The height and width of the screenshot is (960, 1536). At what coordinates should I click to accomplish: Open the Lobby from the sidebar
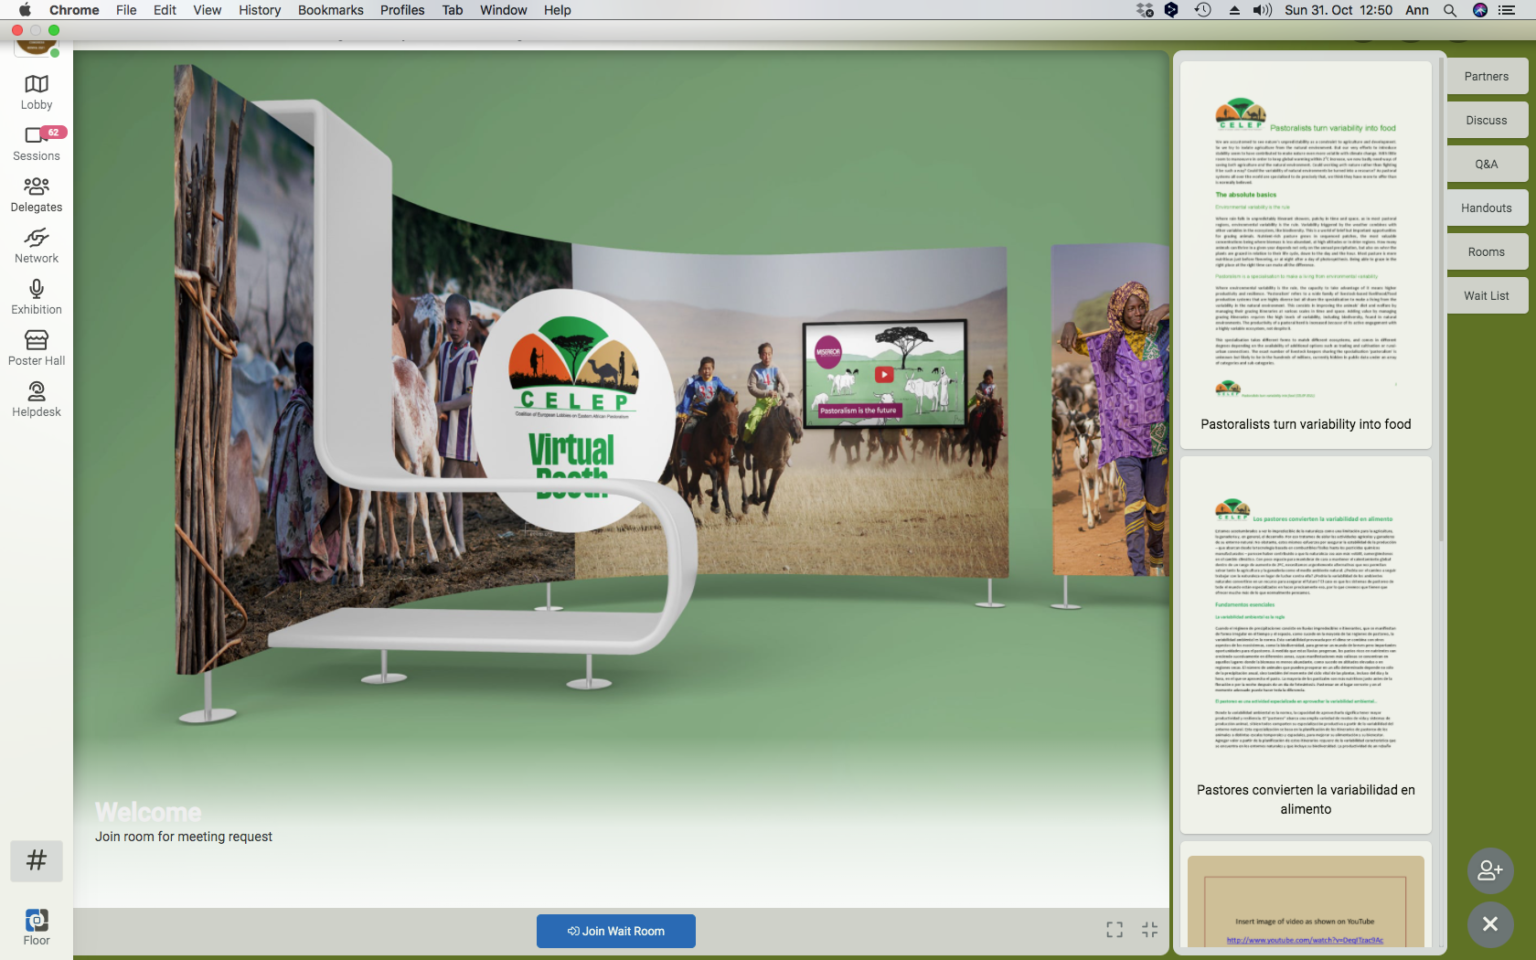click(36, 92)
